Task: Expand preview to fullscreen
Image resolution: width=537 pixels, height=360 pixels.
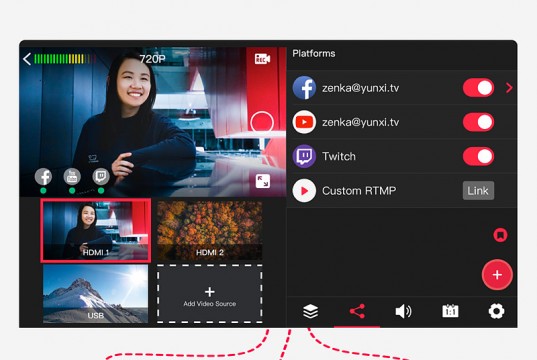Action: pyautogui.click(x=263, y=181)
